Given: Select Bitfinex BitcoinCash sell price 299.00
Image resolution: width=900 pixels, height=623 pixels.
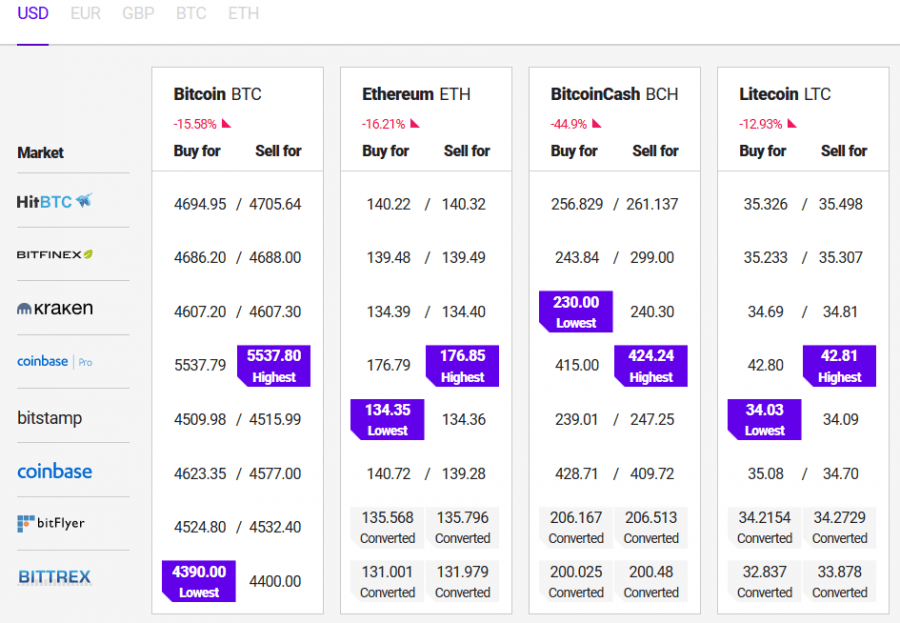Looking at the screenshot, I should pos(652,257).
